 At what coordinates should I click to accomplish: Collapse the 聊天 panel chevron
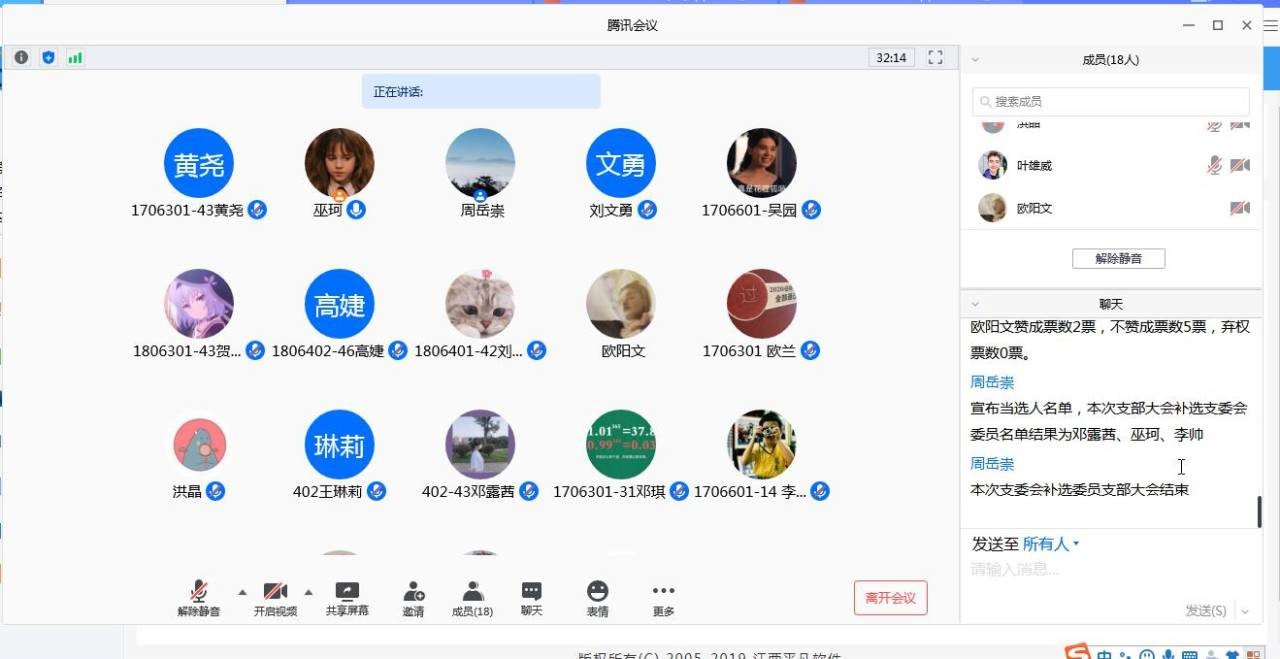click(975, 302)
